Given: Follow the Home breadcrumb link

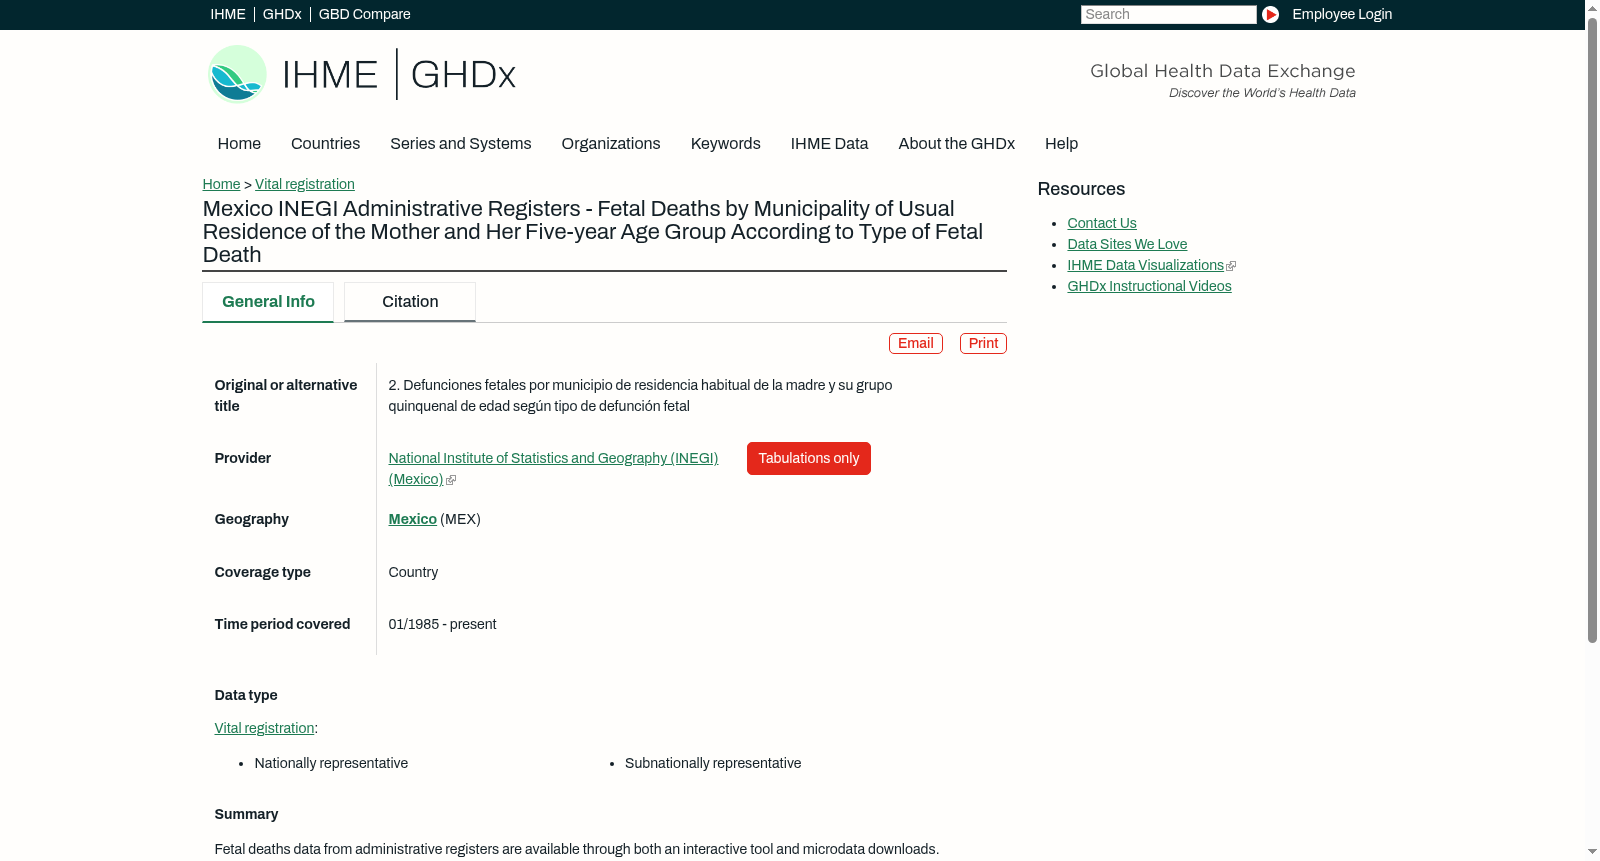Looking at the screenshot, I should 221,184.
